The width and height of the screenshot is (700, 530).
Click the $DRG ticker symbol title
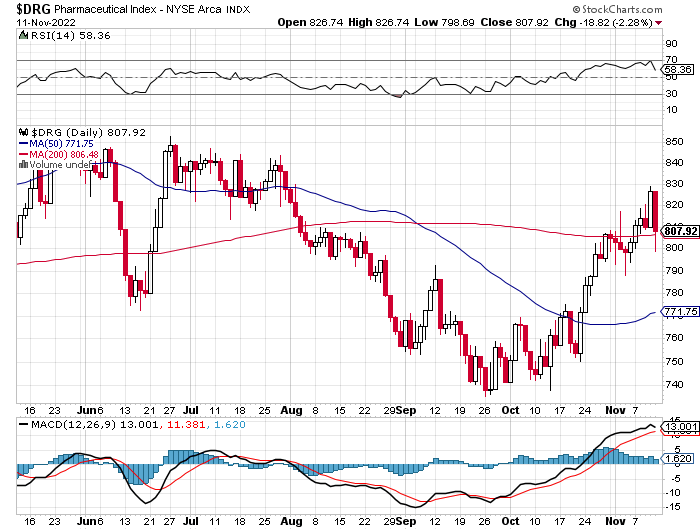click(x=35, y=8)
